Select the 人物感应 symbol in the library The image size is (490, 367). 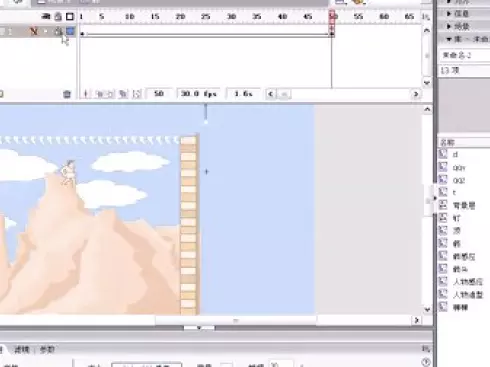467,282
